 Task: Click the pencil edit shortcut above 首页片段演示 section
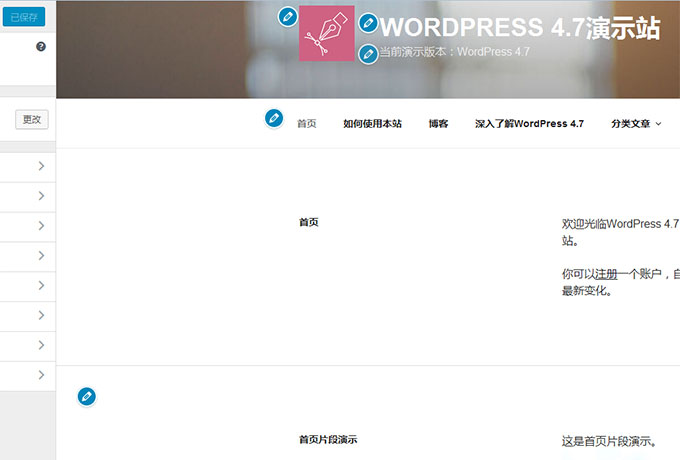[x=87, y=396]
